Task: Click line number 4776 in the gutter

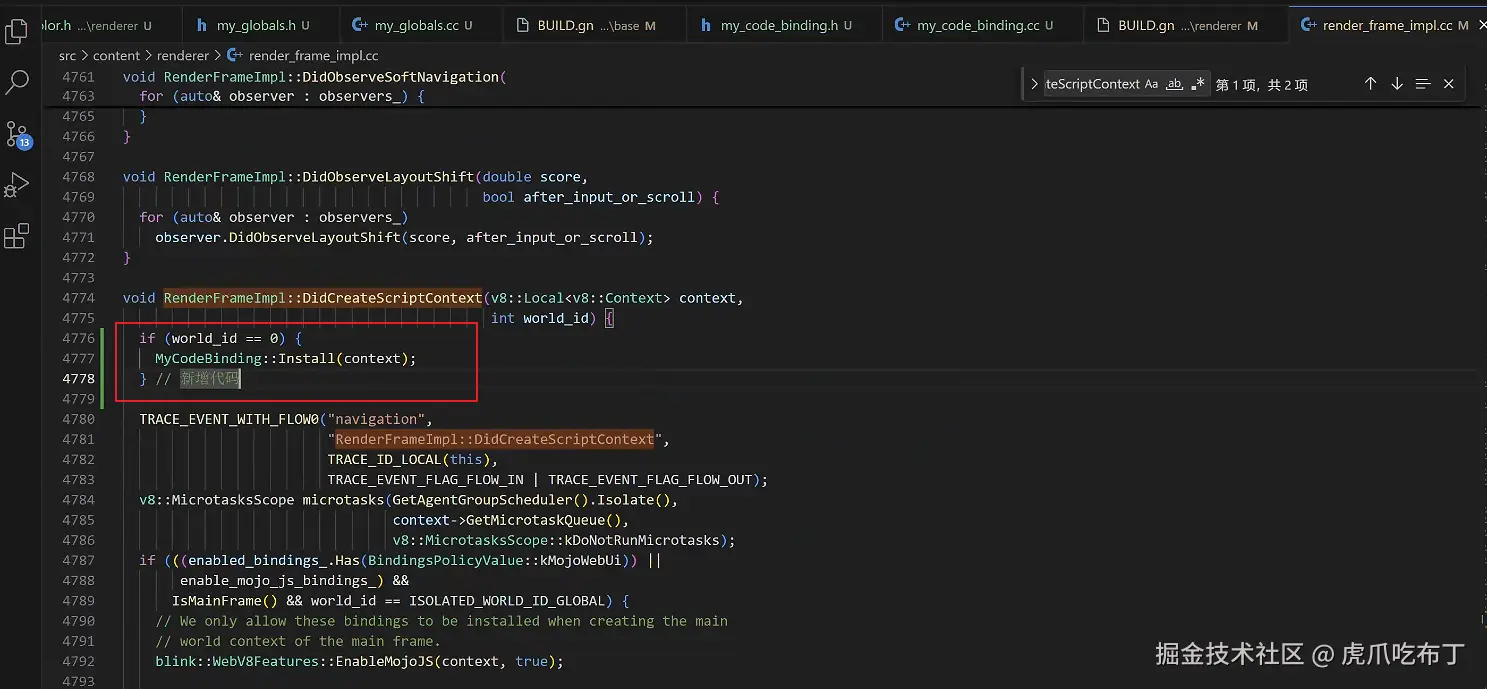Action: pos(78,338)
